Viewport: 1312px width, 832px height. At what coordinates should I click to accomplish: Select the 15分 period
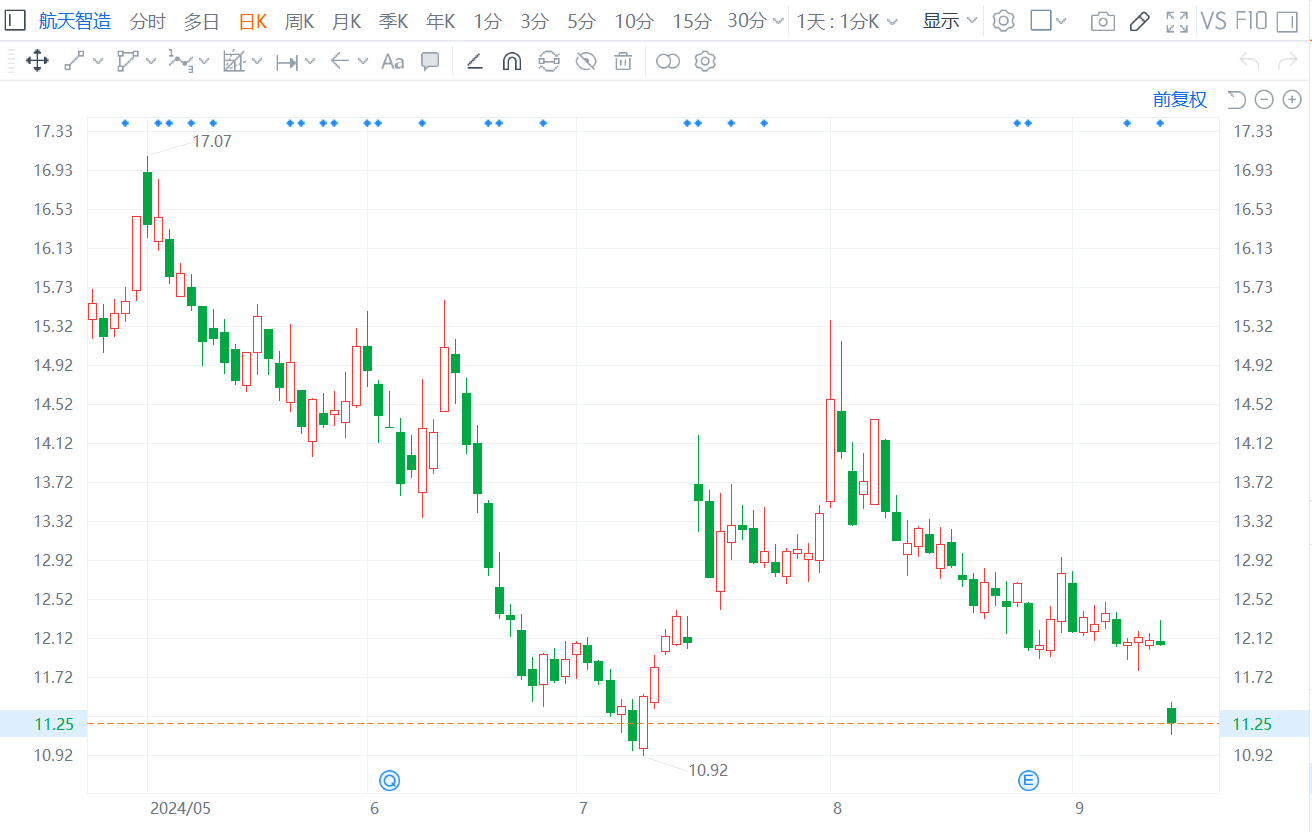coord(692,21)
